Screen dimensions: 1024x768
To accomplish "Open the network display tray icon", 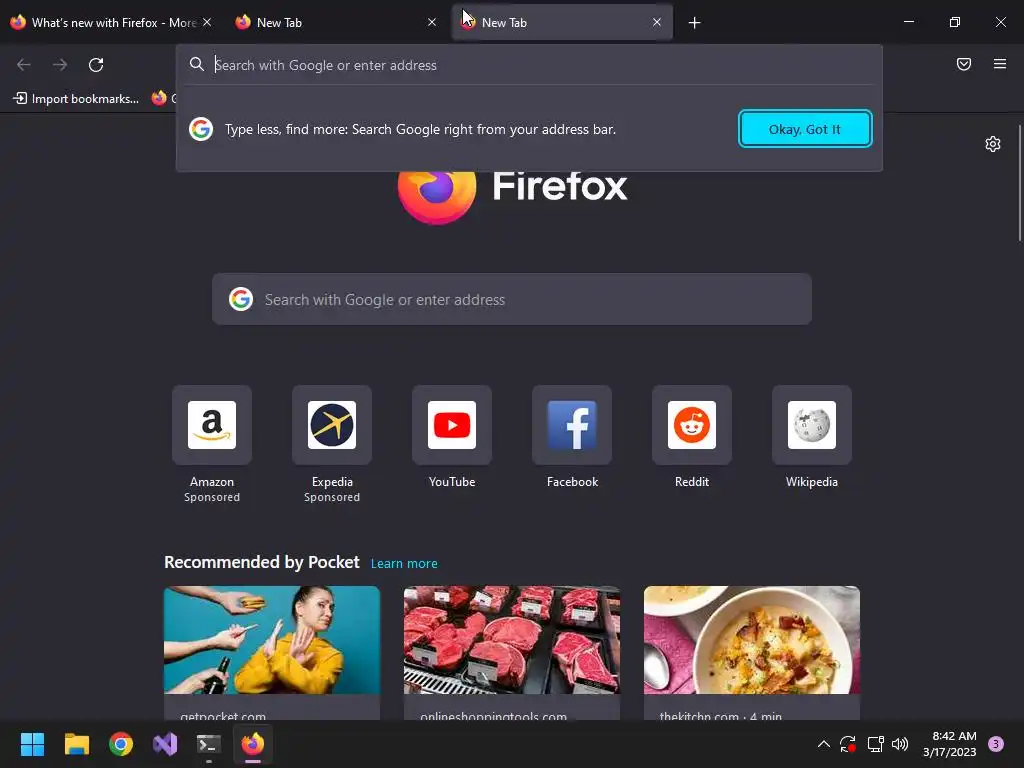I will click(875, 744).
